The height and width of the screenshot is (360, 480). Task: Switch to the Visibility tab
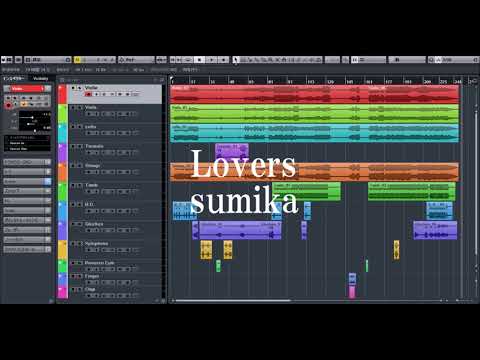point(41,79)
